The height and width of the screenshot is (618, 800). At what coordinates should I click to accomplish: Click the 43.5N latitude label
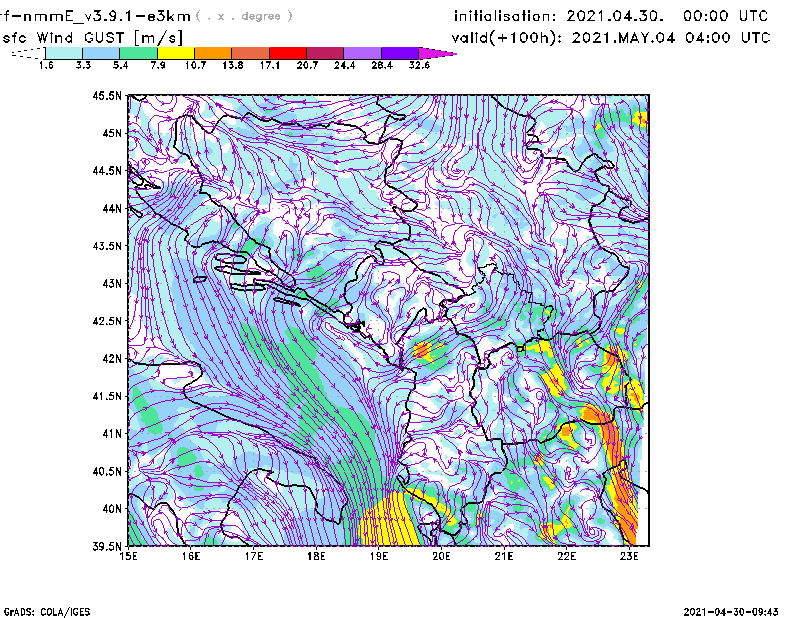[x=107, y=246]
